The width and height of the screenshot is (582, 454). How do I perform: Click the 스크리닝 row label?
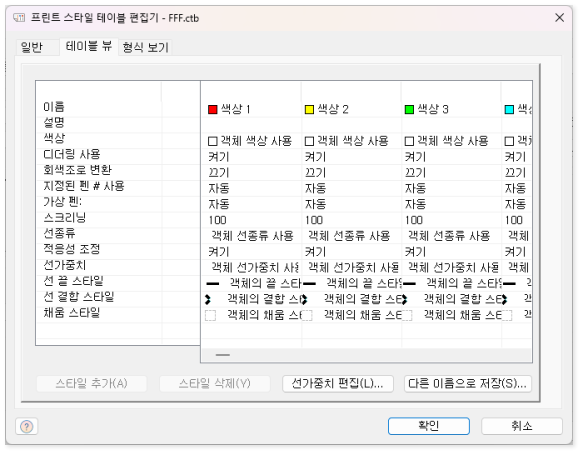coord(65,218)
